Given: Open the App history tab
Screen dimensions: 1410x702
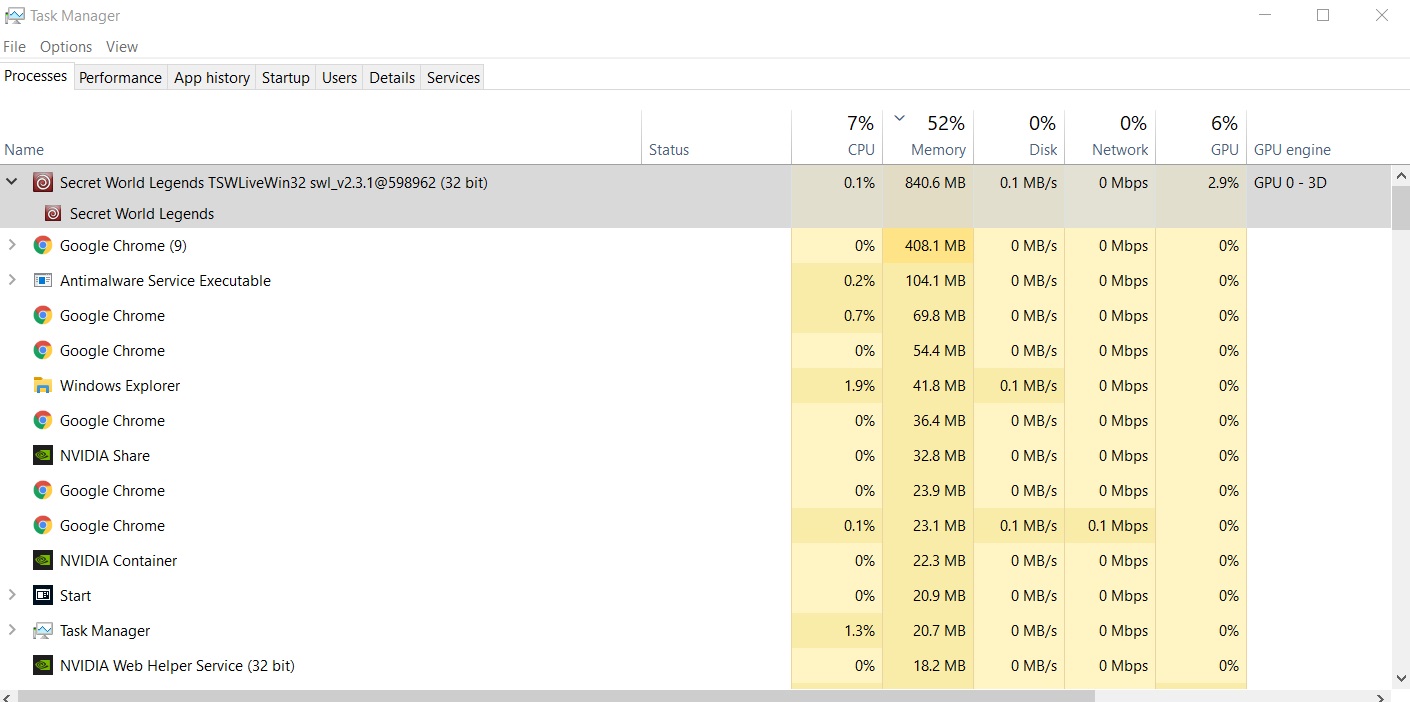Looking at the screenshot, I should 212,78.
